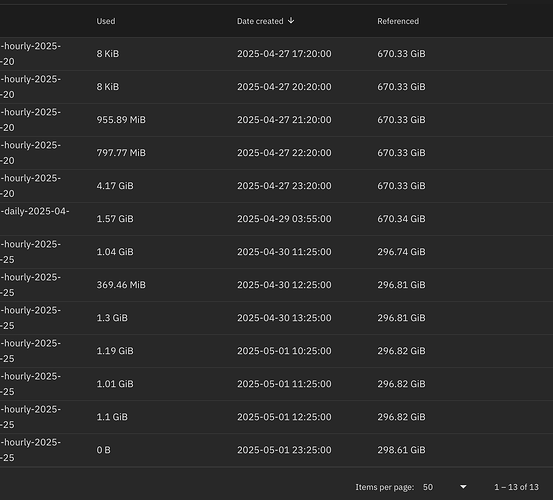Sort by the Used column header

106,21
